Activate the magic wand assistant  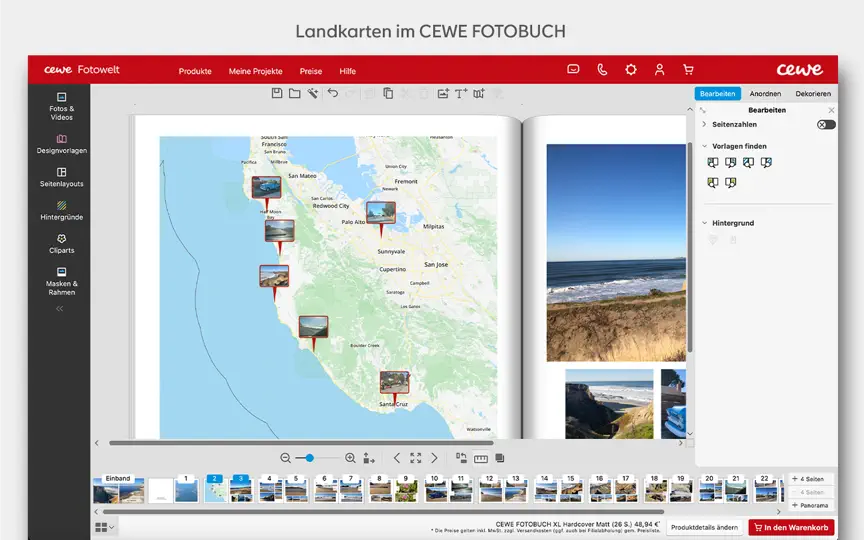[x=312, y=93]
